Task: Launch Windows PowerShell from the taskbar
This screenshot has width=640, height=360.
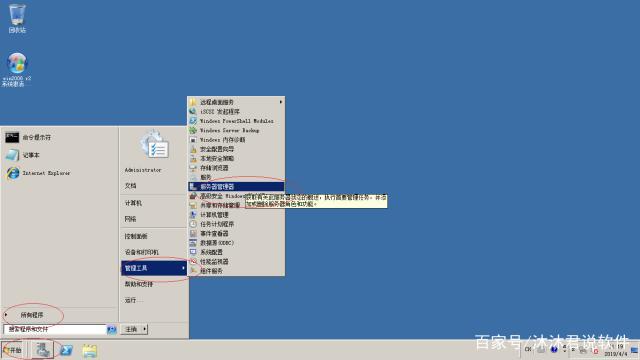Action: coord(66,350)
